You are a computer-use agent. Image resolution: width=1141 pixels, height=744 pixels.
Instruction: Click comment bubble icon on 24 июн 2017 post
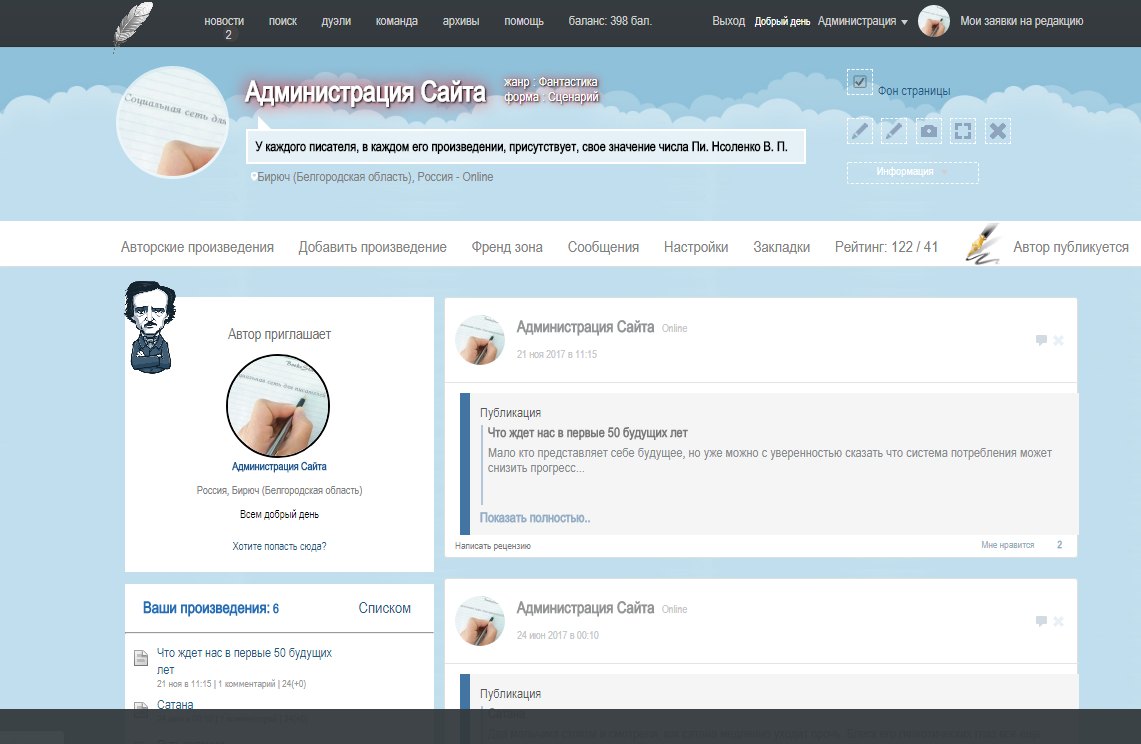(x=1041, y=621)
